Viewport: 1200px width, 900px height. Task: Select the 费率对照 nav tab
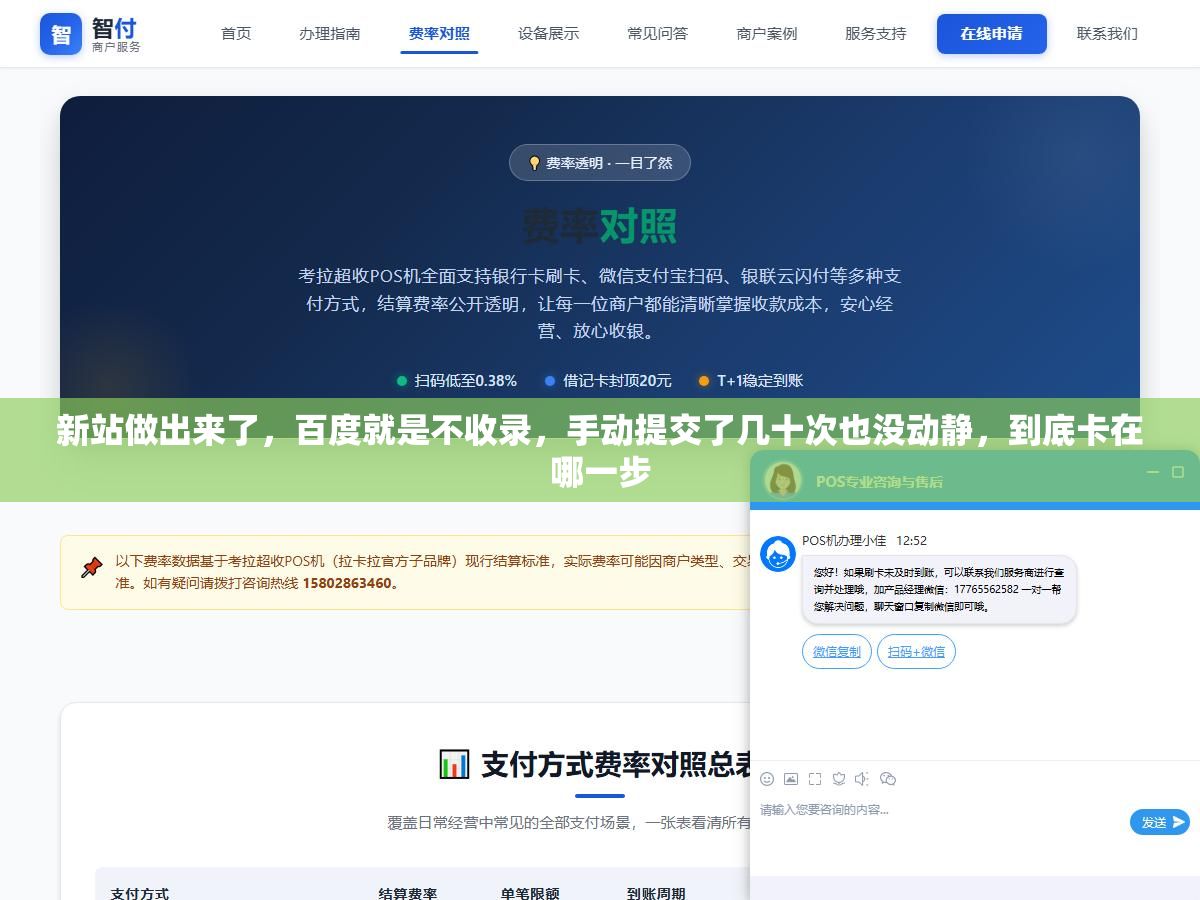[x=439, y=33]
